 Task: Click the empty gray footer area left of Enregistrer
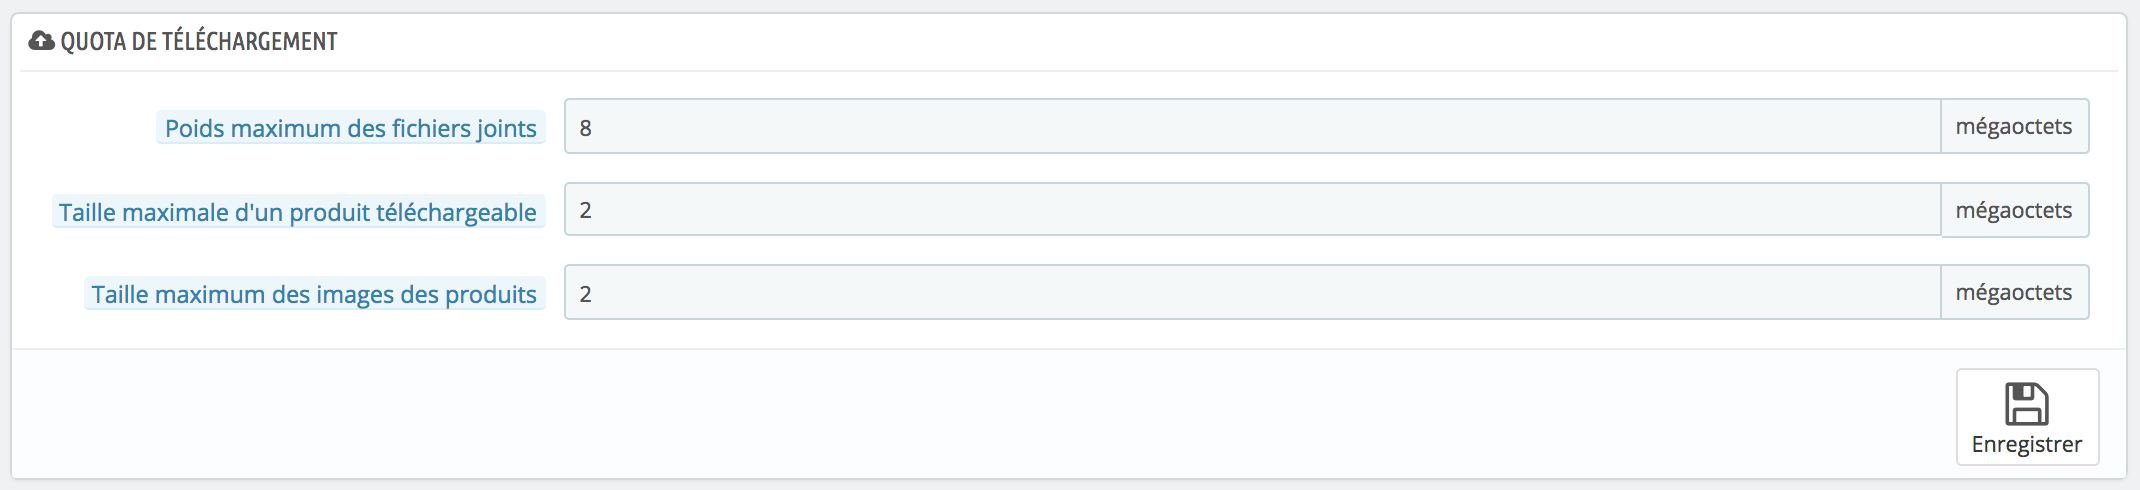pos(980,414)
